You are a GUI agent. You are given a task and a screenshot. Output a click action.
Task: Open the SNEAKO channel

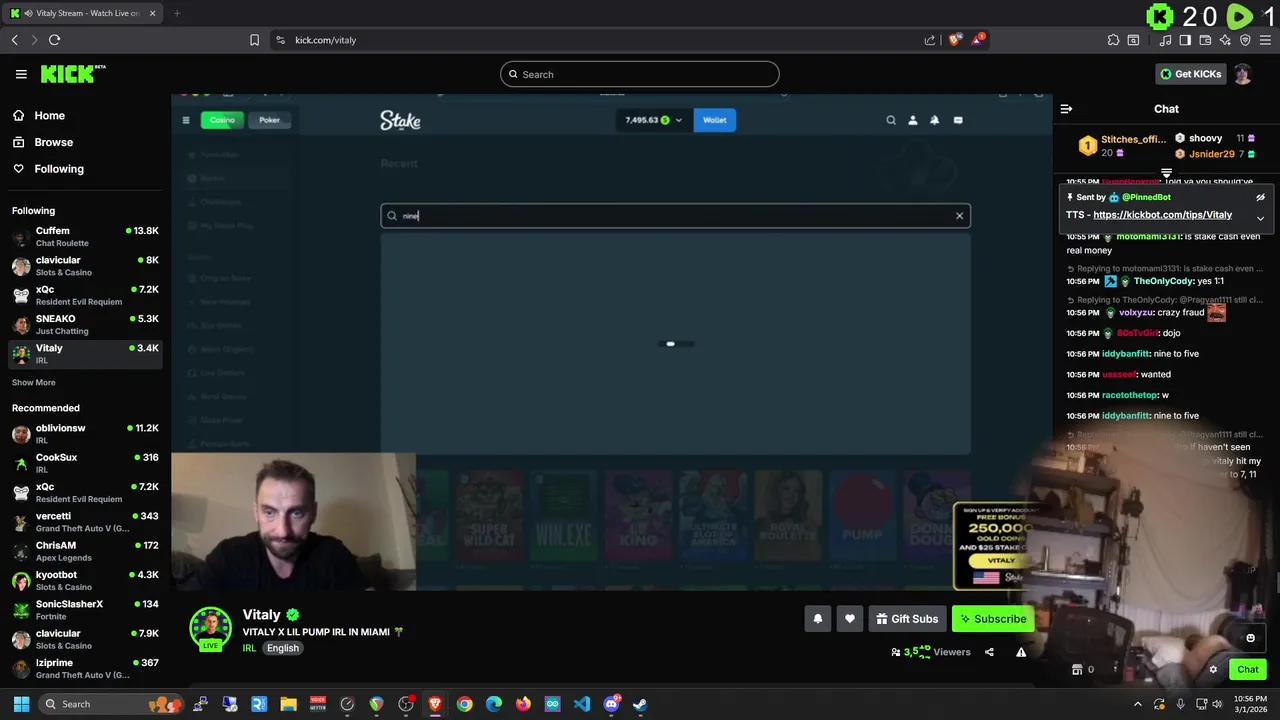coord(85,324)
